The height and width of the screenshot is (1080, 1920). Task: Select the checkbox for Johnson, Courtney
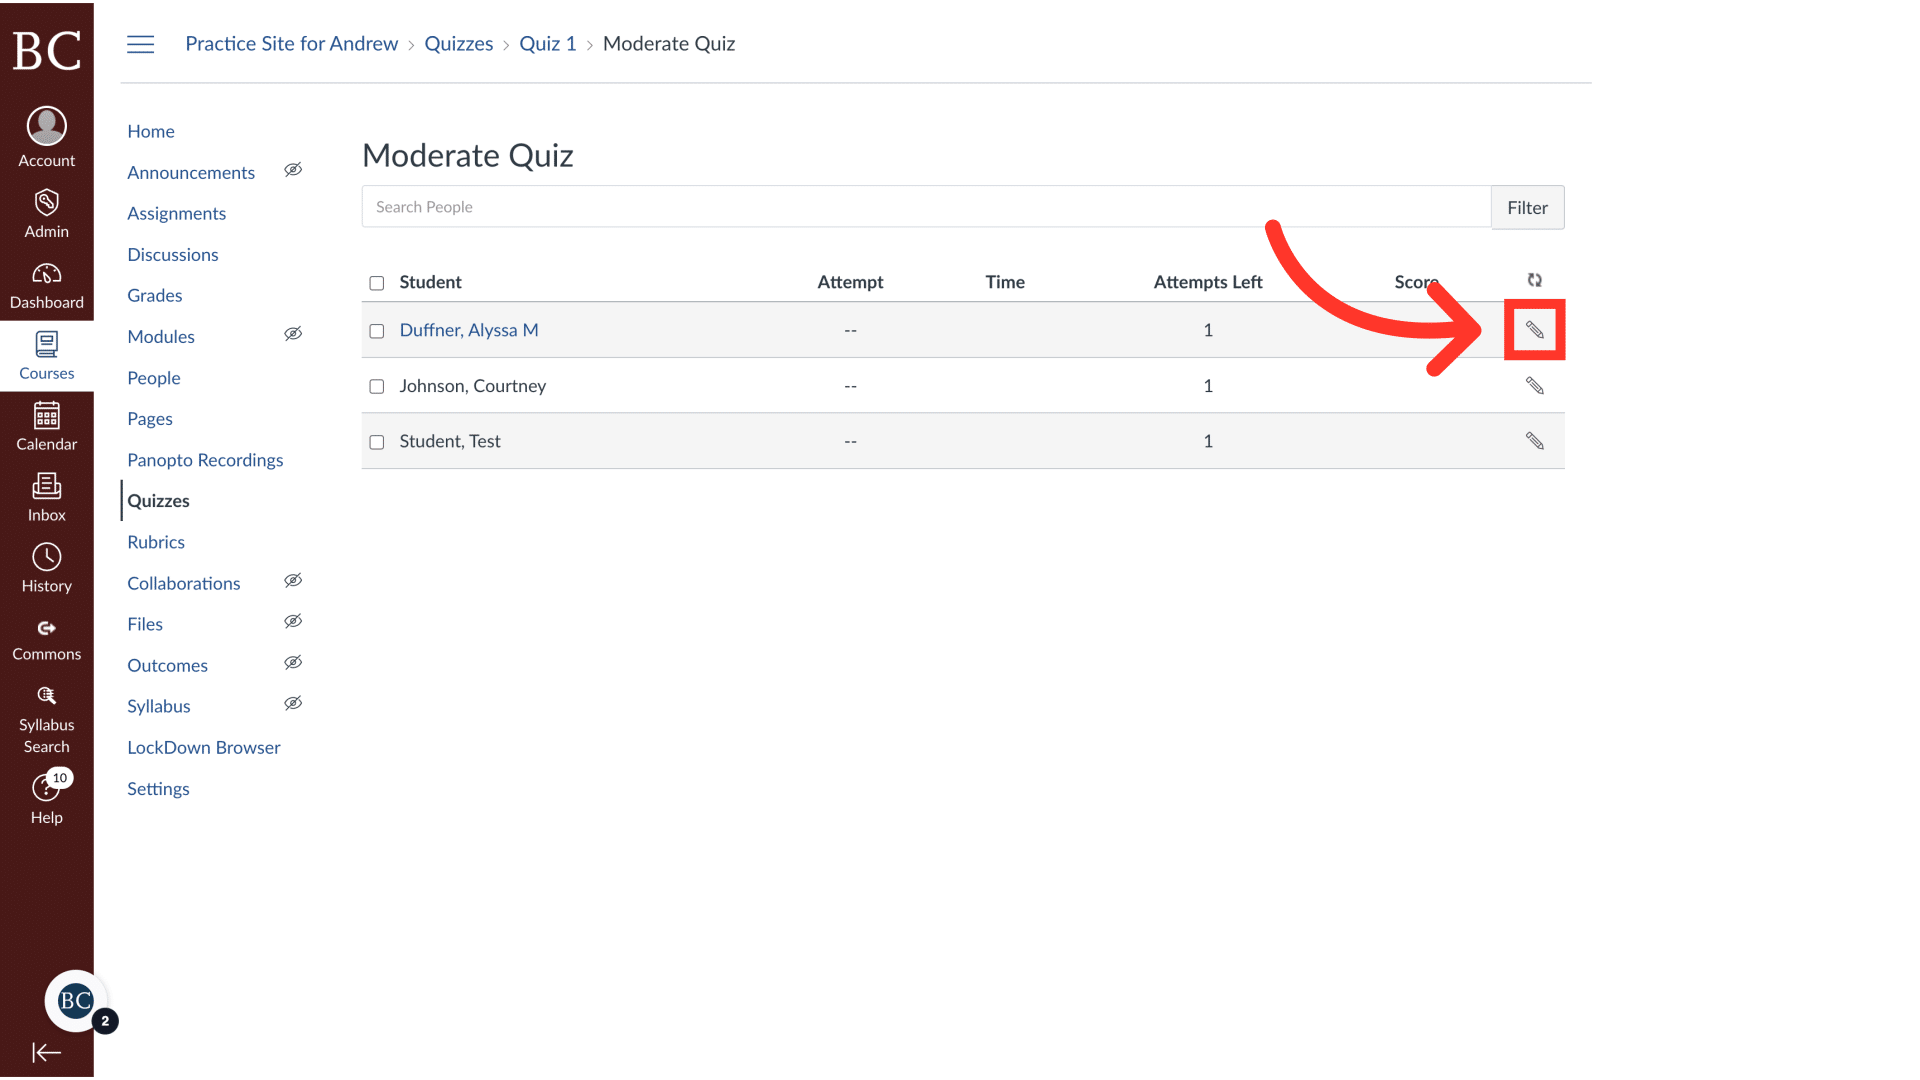pos(377,386)
